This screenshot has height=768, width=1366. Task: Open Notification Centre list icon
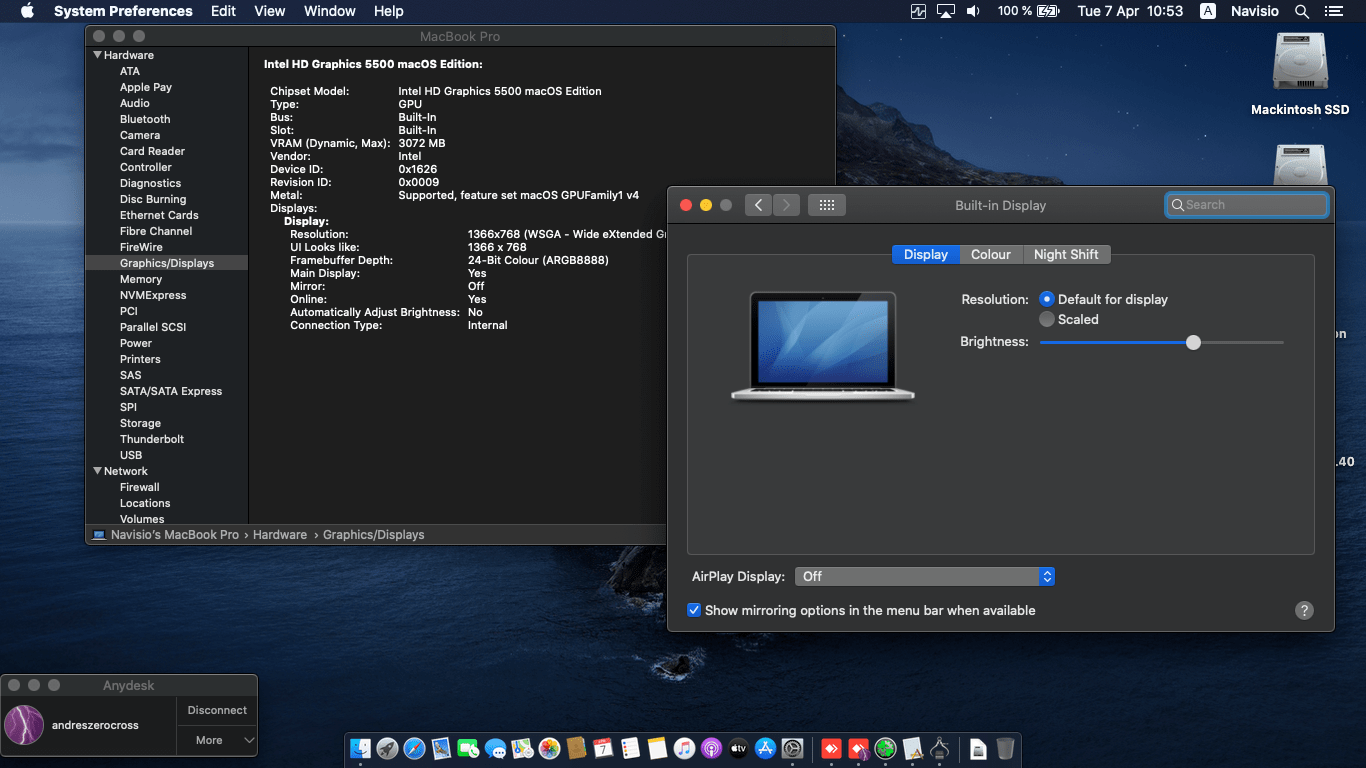point(1333,11)
